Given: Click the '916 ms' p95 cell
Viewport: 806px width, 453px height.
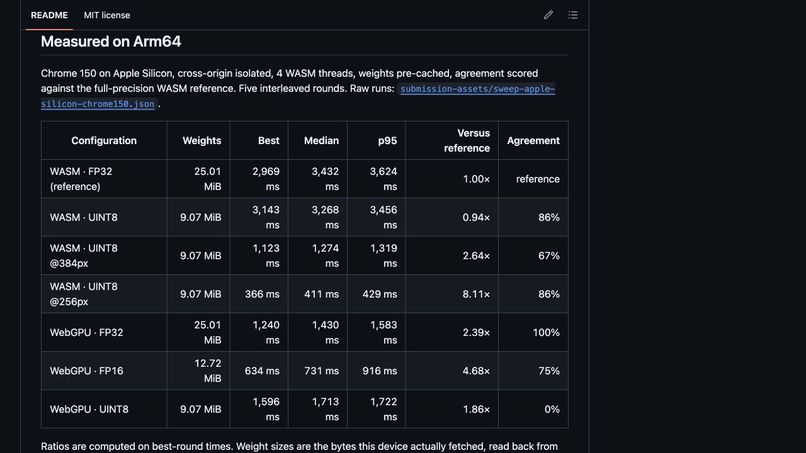Looking at the screenshot, I should pyautogui.click(x=376, y=371).
